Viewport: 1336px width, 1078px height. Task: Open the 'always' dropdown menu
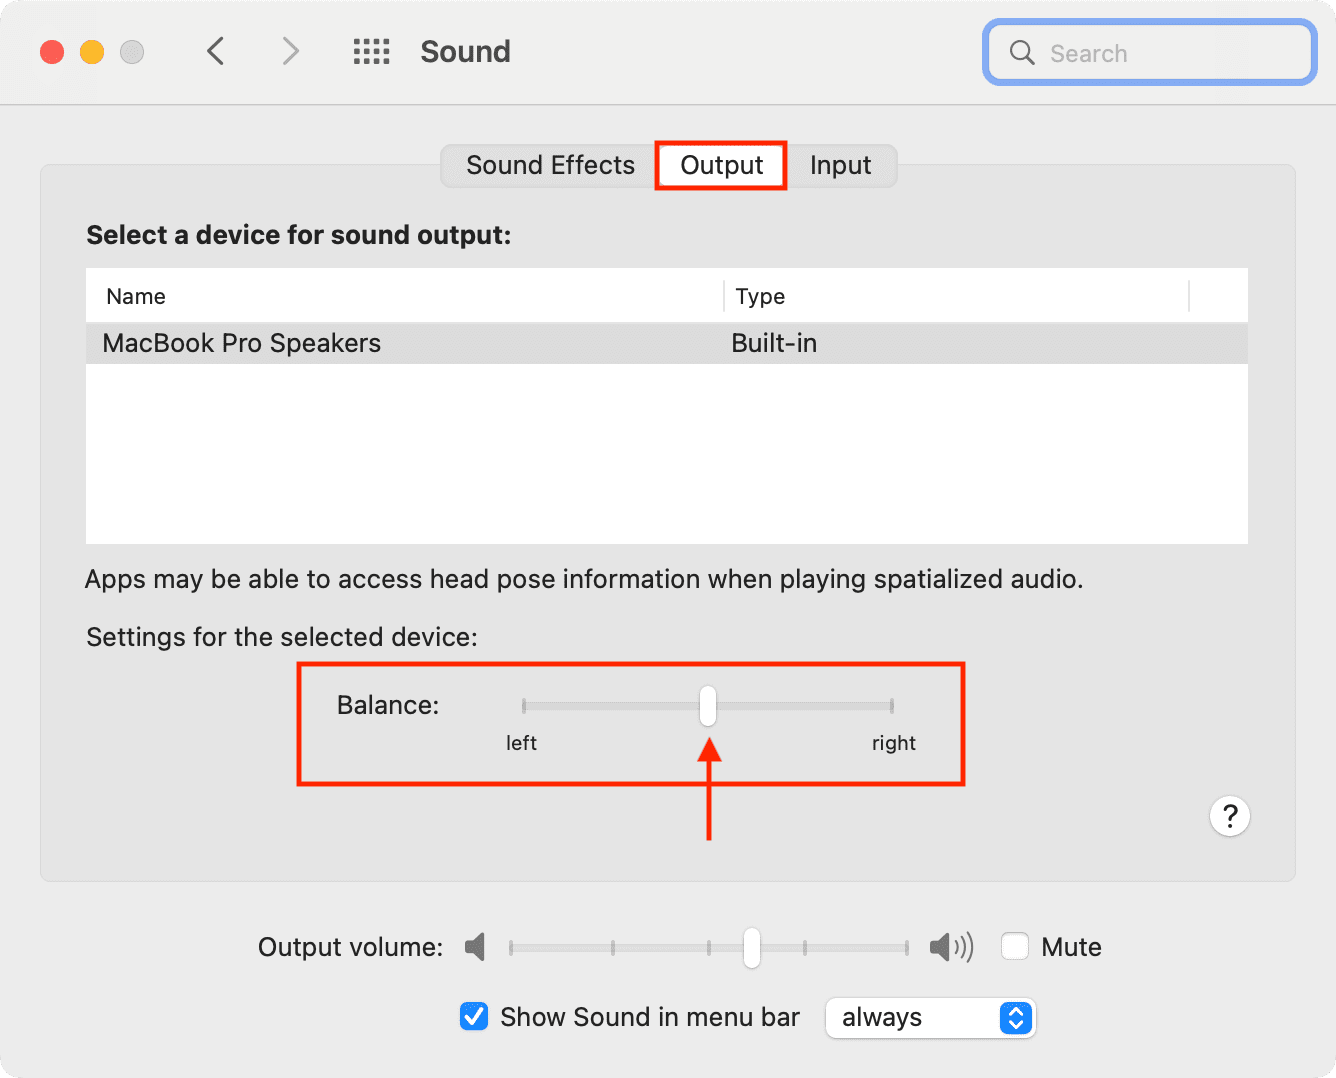(x=930, y=1018)
